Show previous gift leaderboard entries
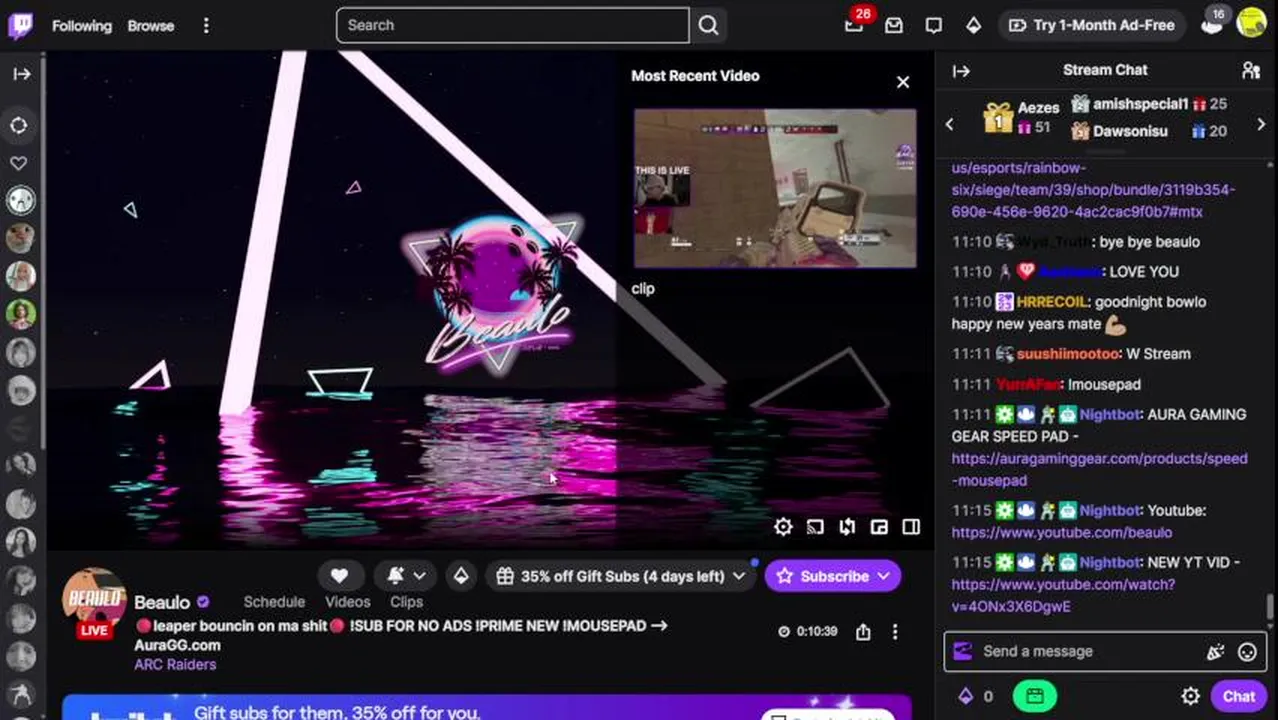Screen dimensions: 1278x720 [950, 125]
